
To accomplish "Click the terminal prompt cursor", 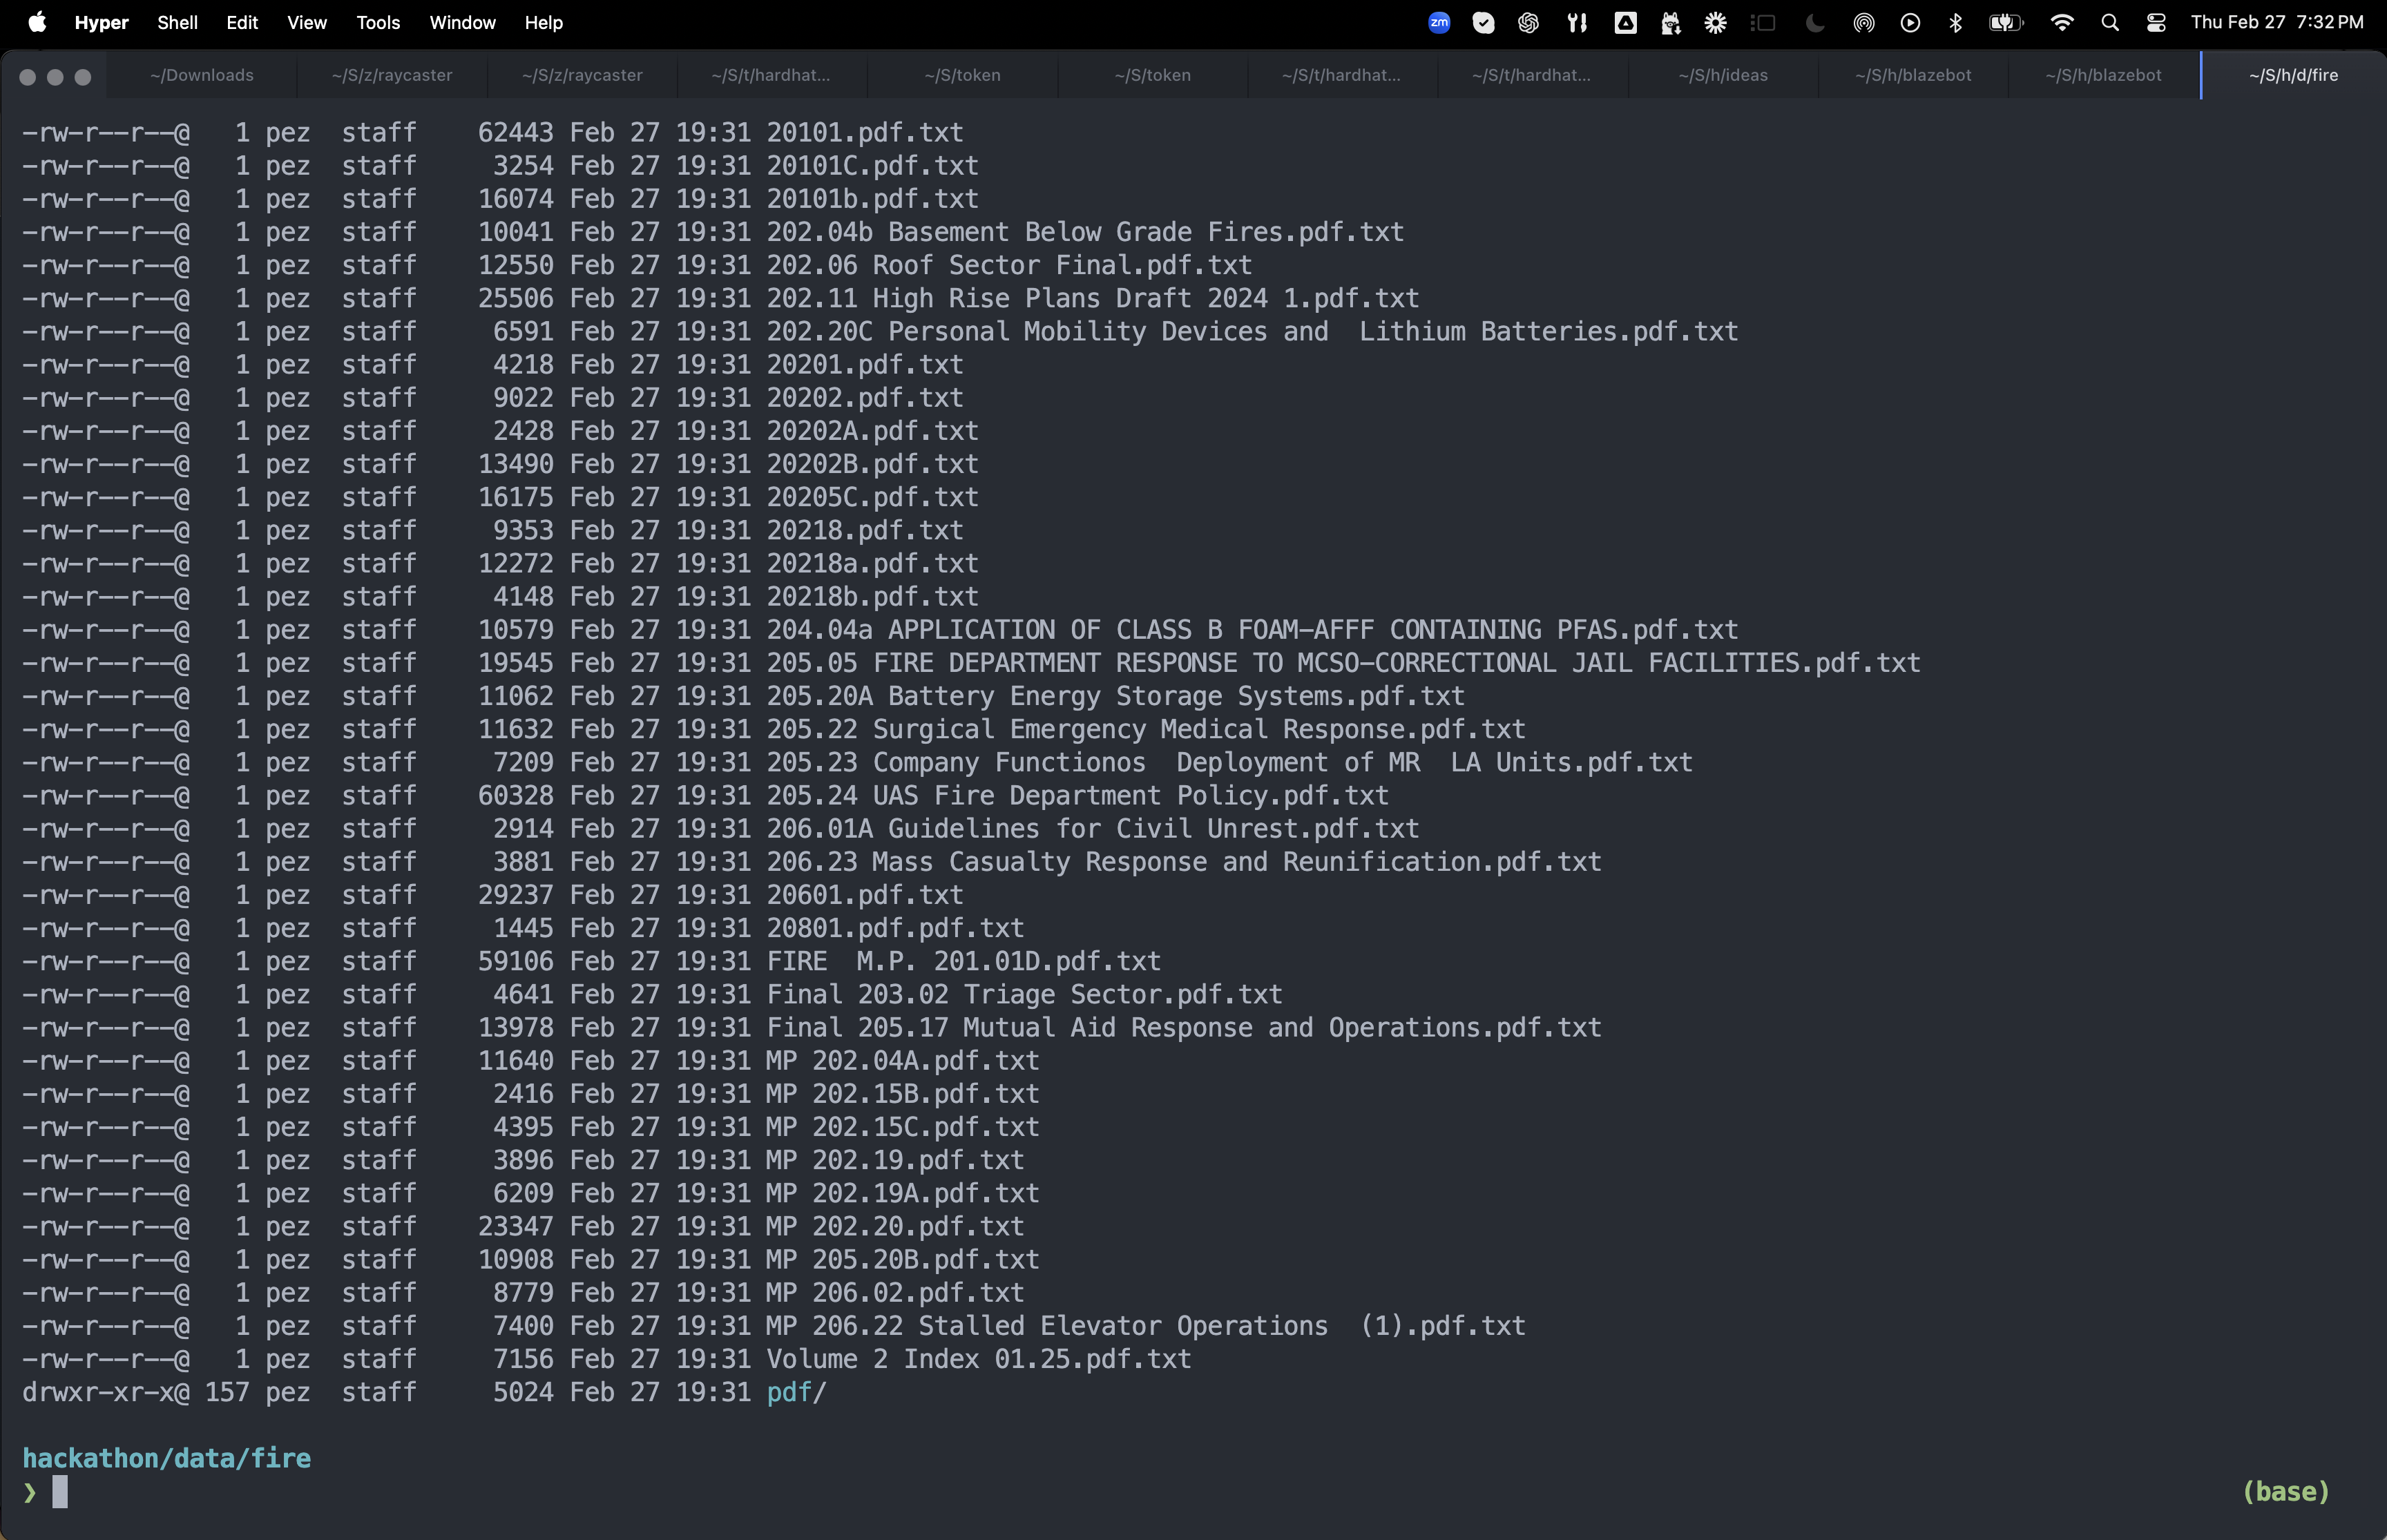I will coord(60,1491).
